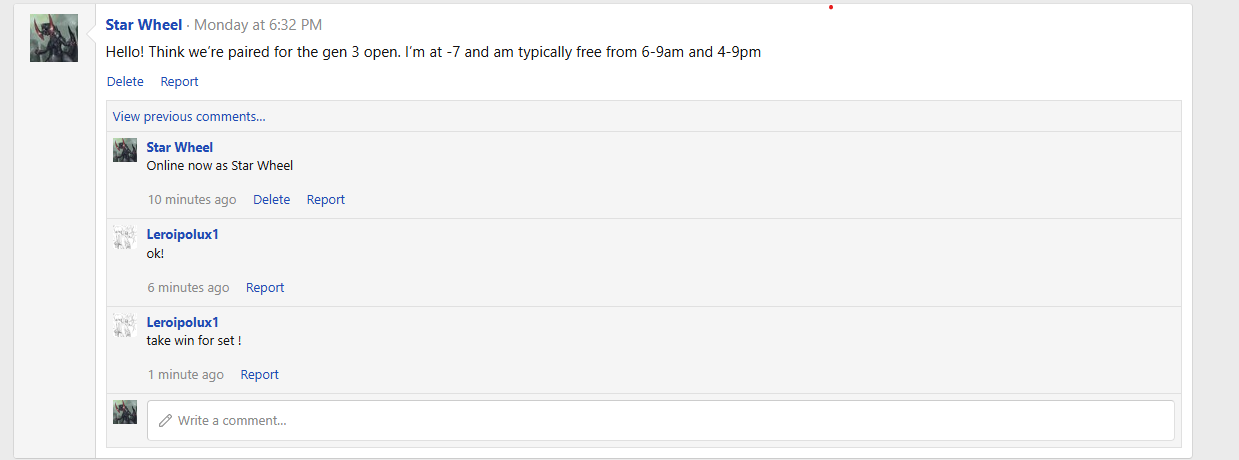Report the "ok!" comment
Image resolution: width=1239 pixels, height=460 pixels.
coord(265,288)
